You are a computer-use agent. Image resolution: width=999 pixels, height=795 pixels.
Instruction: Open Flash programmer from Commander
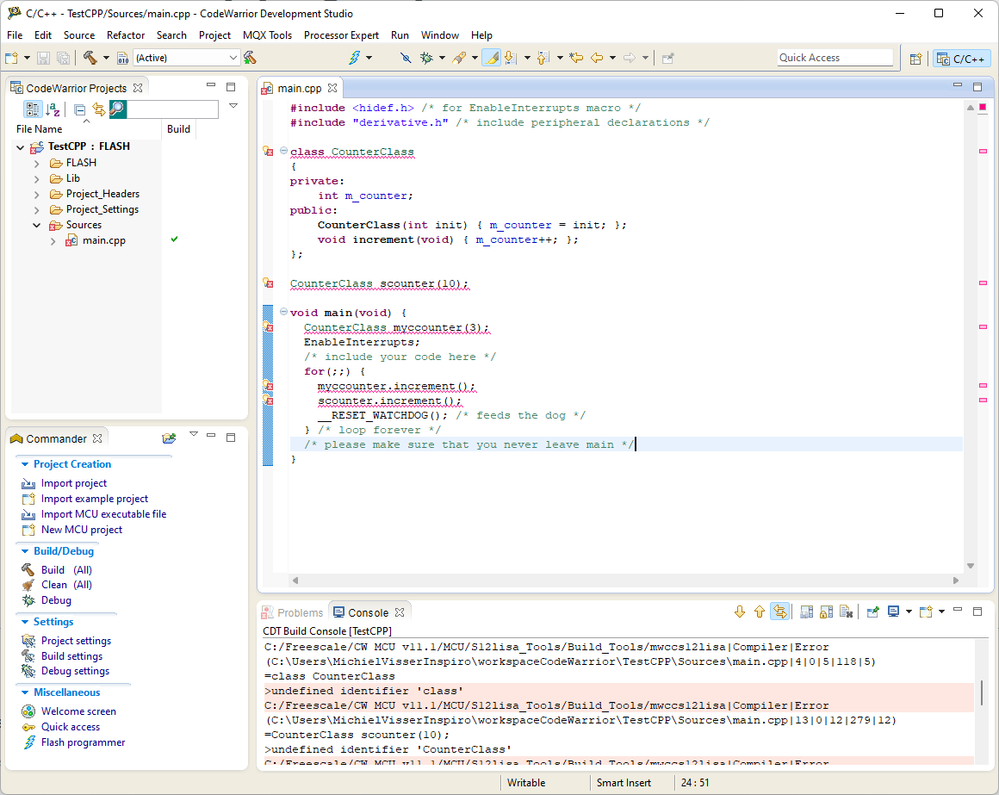83,742
